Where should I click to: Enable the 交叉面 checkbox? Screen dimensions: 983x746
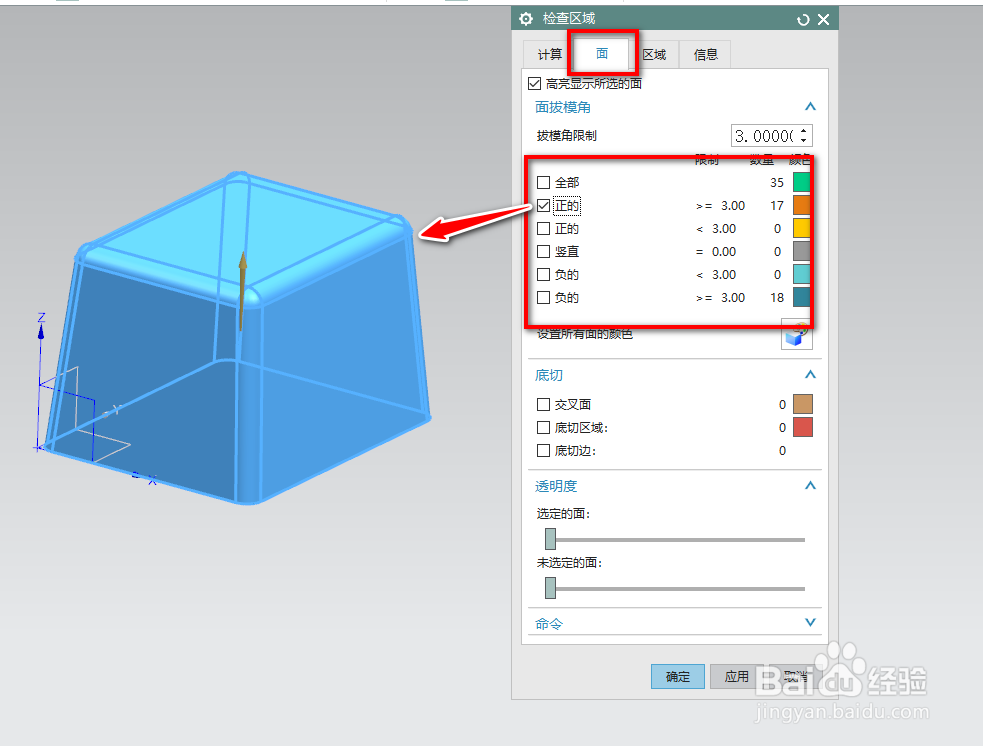coord(544,405)
